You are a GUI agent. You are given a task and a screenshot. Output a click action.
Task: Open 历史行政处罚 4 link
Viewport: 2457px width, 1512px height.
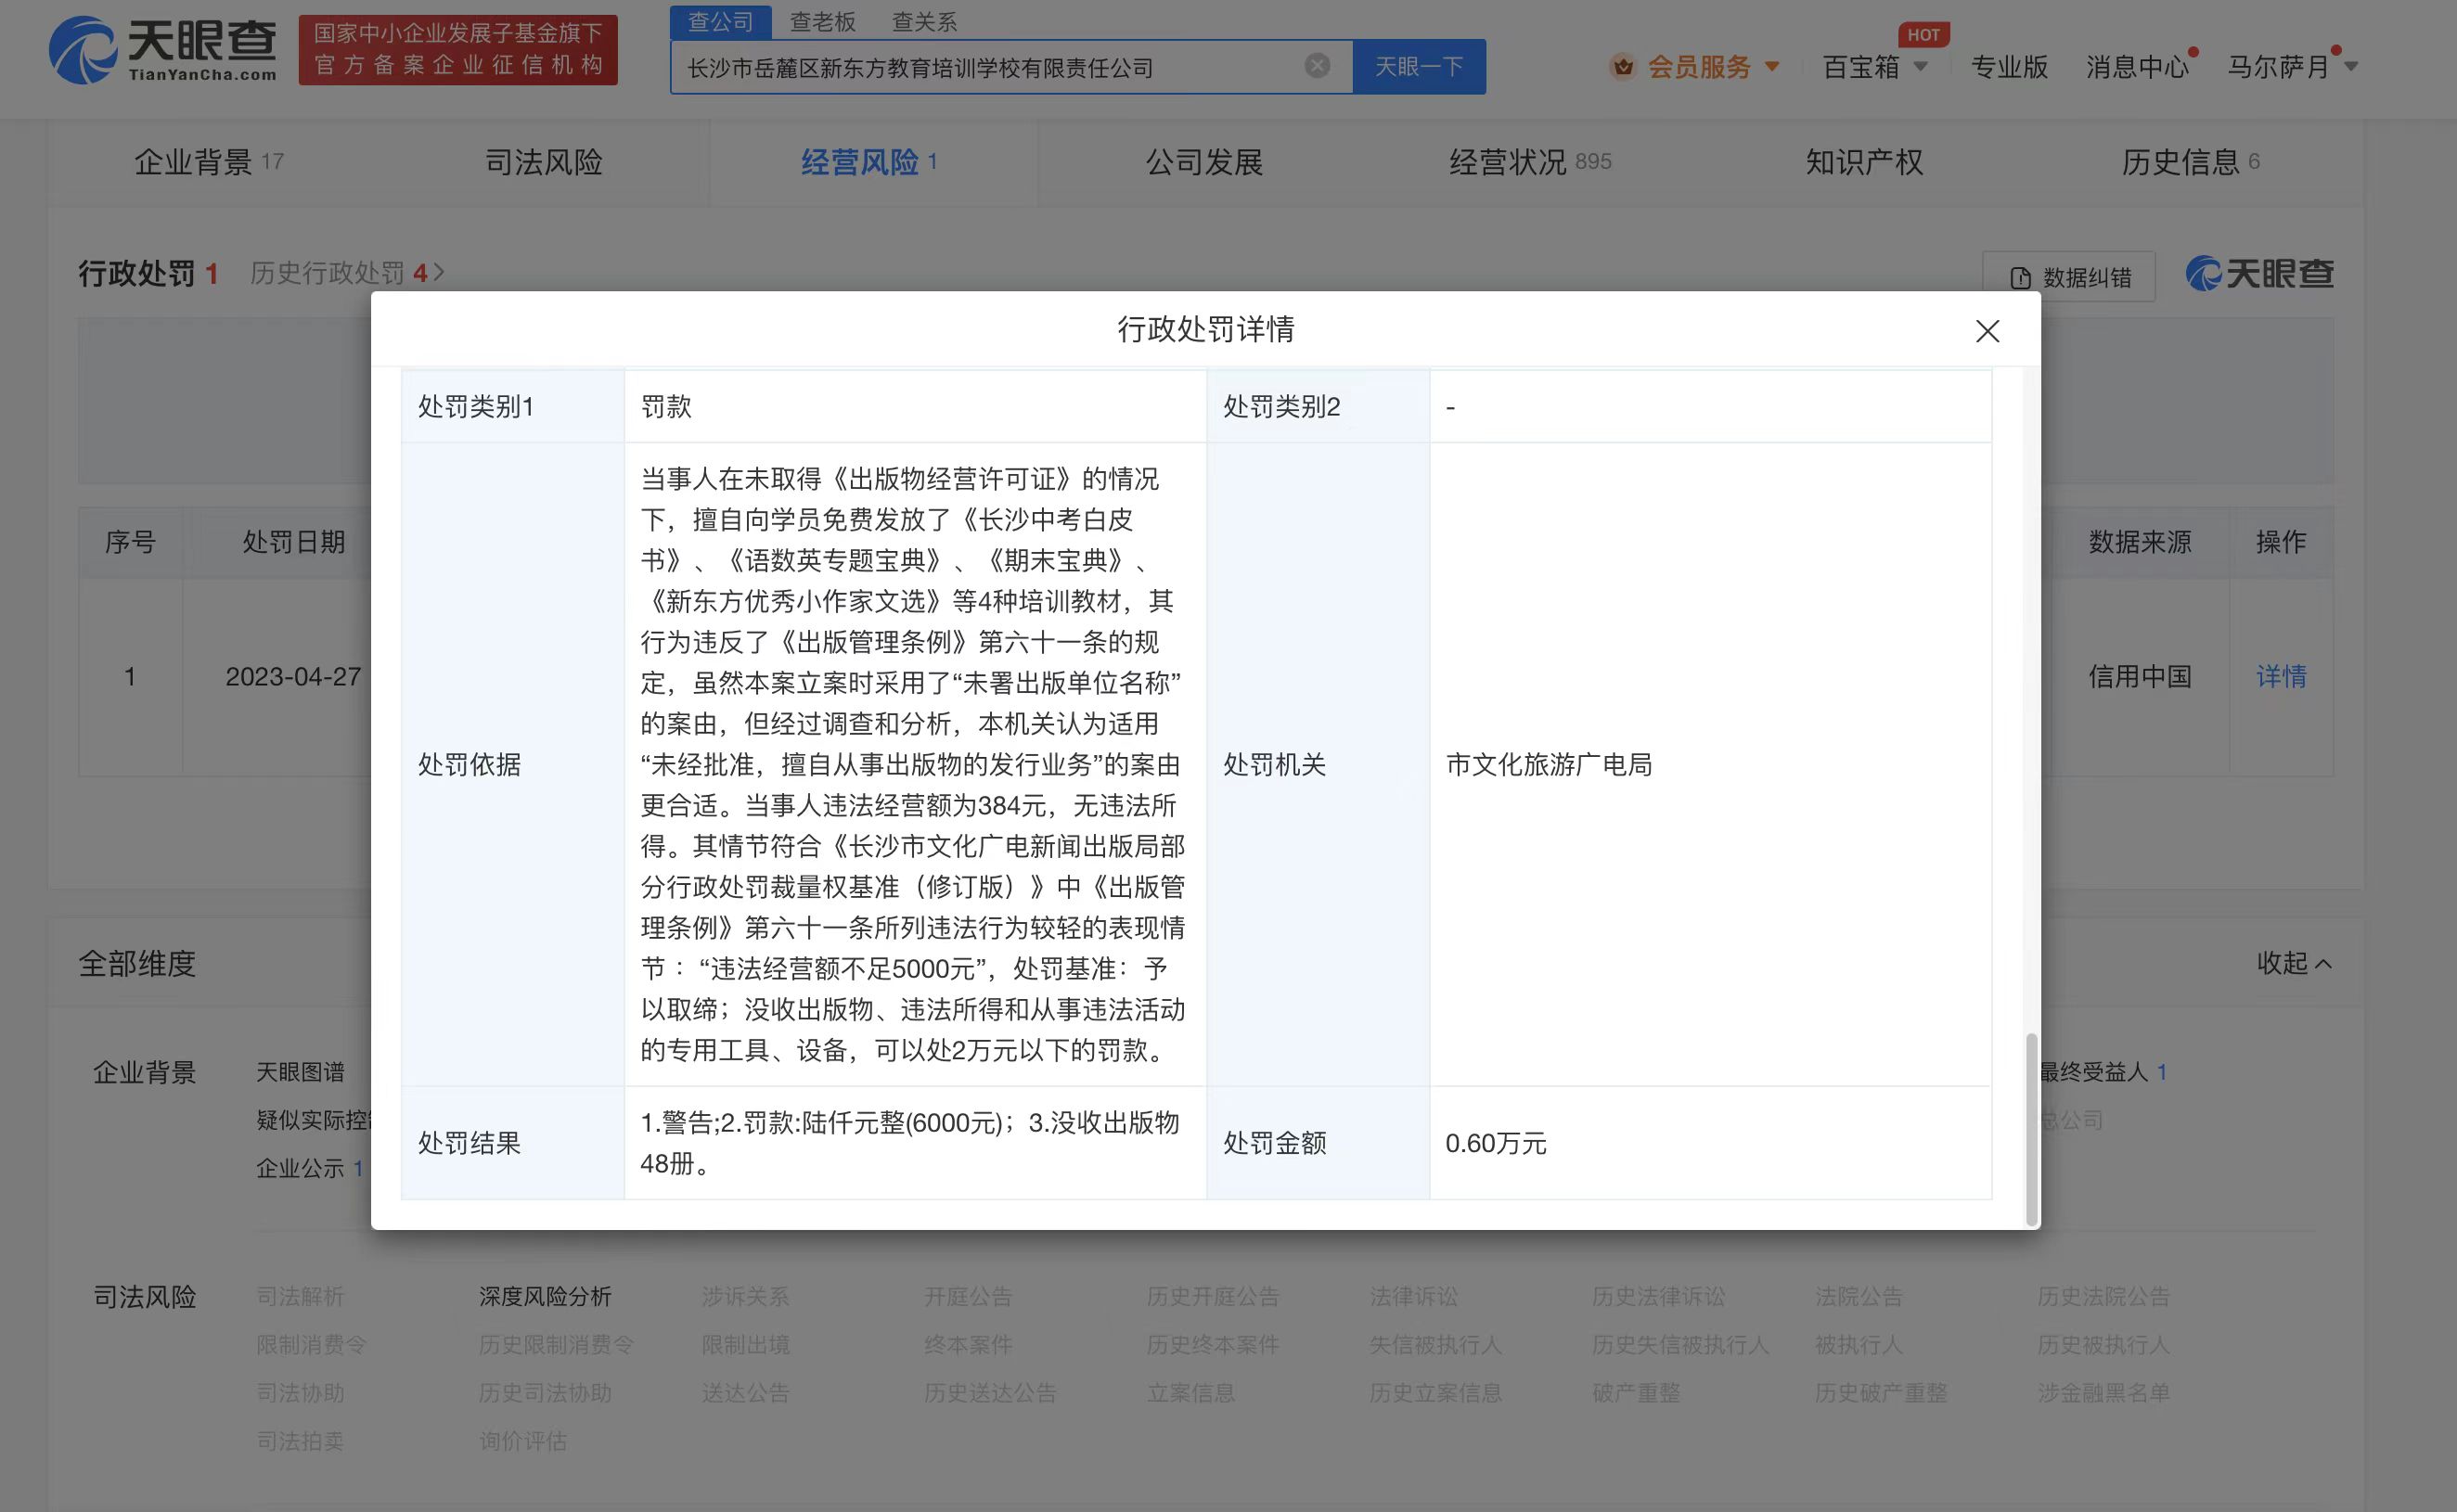tap(347, 273)
